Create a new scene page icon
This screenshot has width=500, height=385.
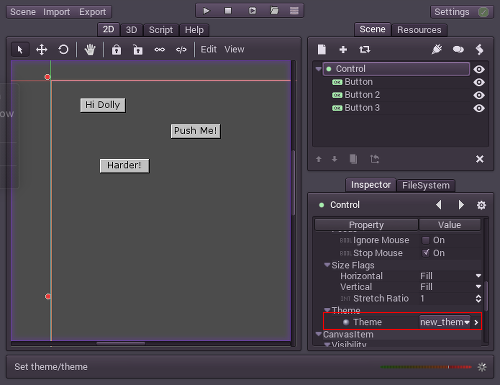322,50
